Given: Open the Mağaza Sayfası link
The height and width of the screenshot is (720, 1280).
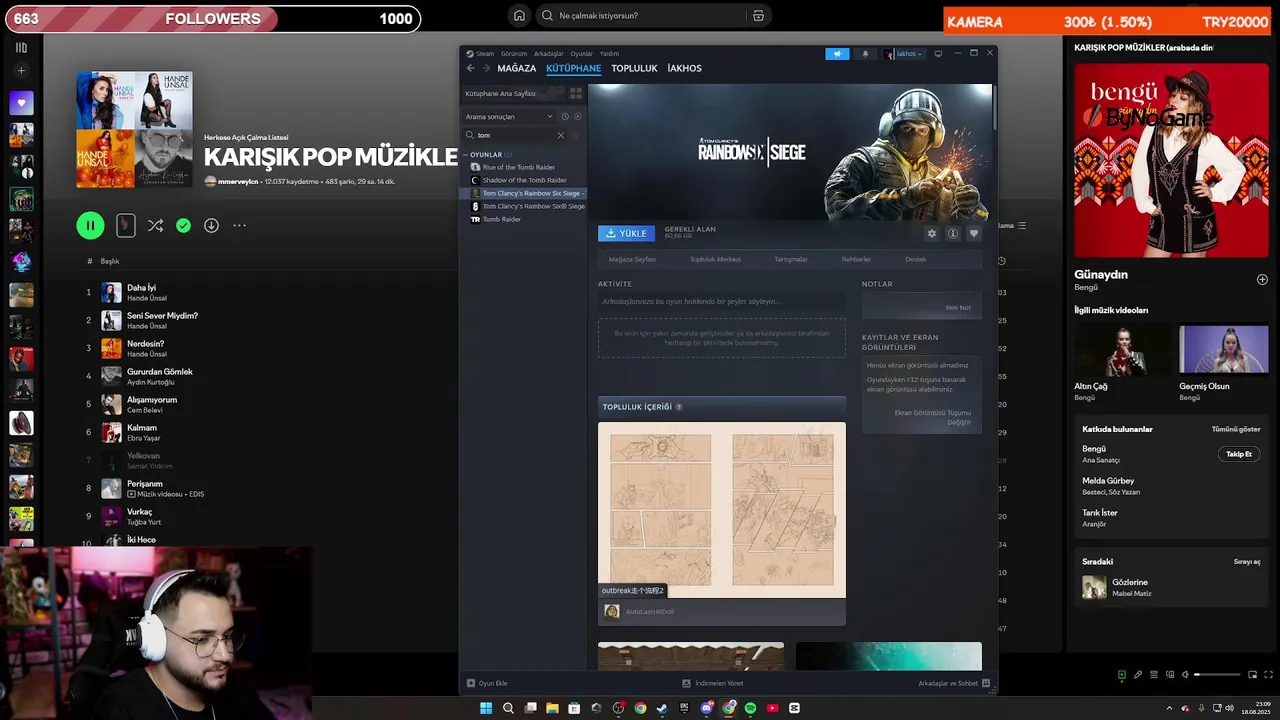Looking at the screenshot, I should [632, 259].
